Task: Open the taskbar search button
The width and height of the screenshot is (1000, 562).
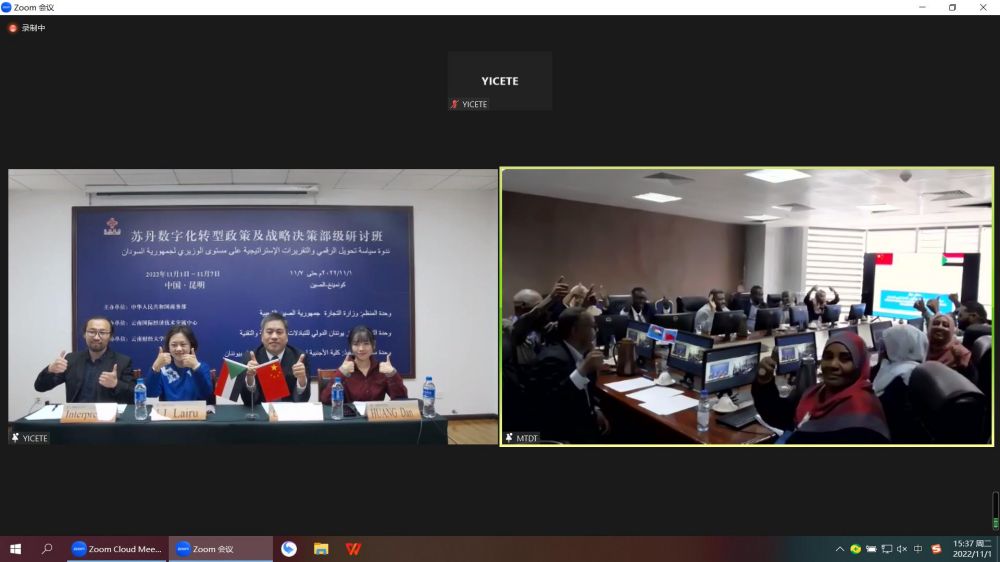Action: (x=47, y=549)
